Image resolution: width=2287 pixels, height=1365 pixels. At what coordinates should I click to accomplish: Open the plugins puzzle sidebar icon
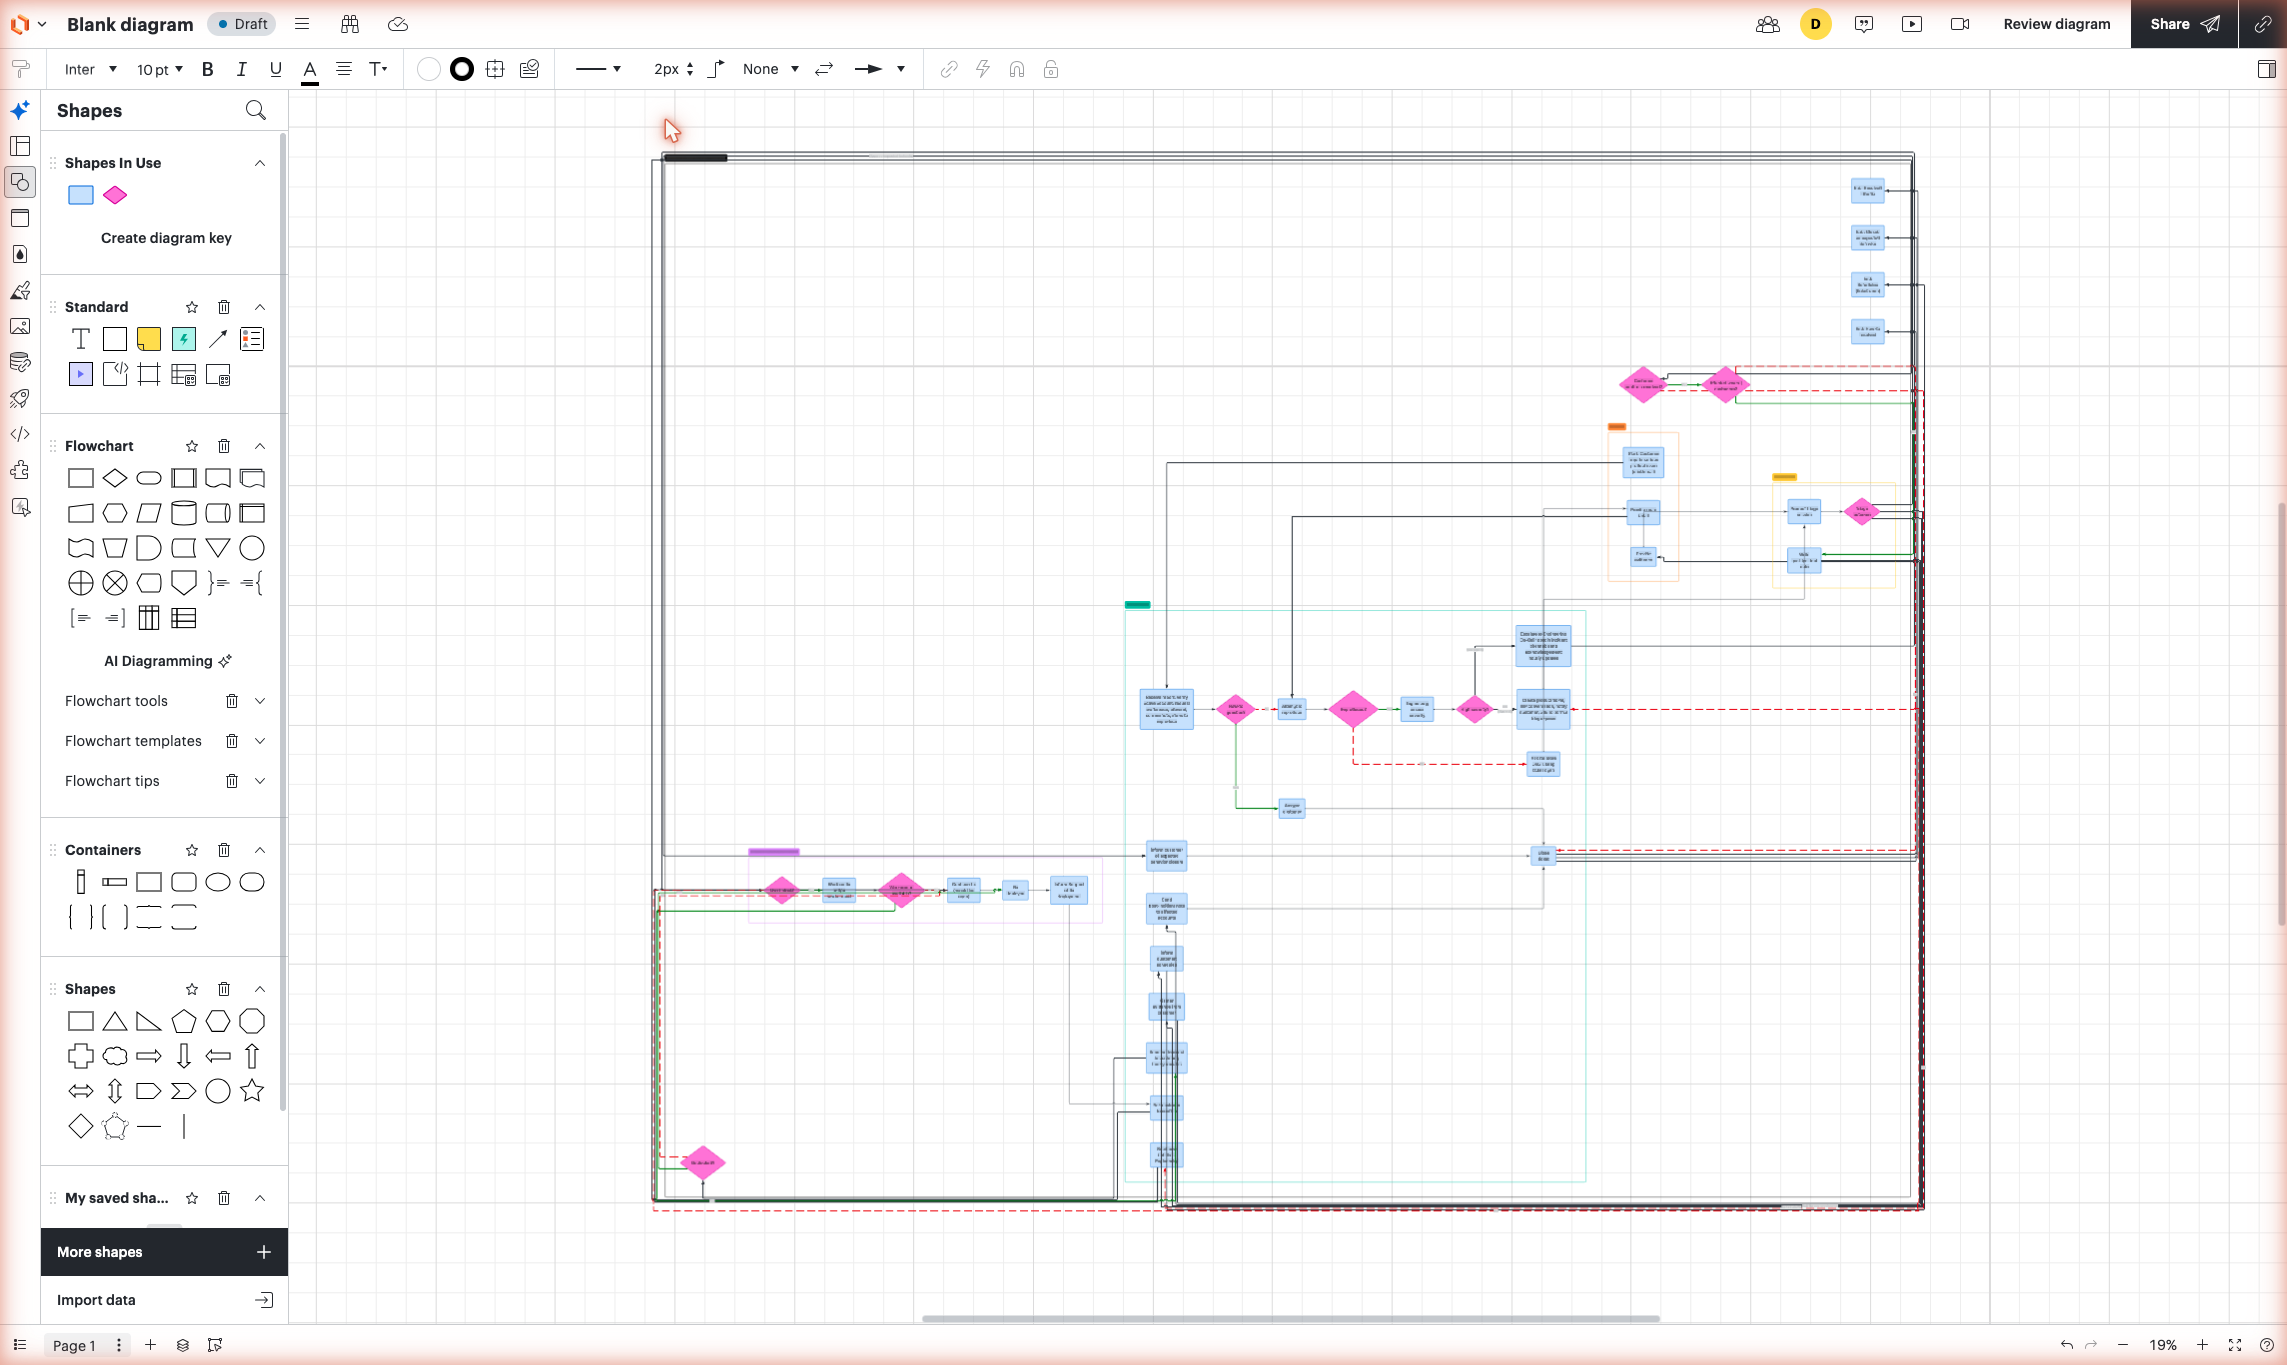click(x=20, y=470)
